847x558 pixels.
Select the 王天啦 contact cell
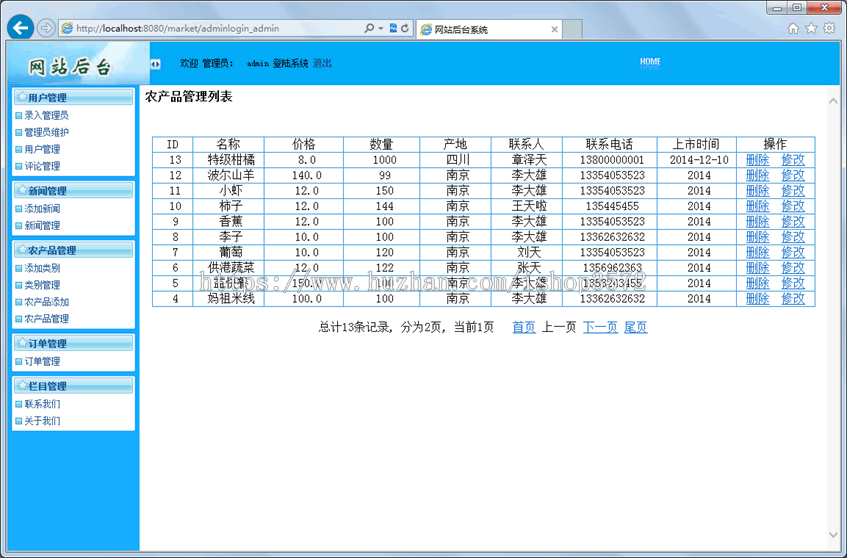click(527, 206)
